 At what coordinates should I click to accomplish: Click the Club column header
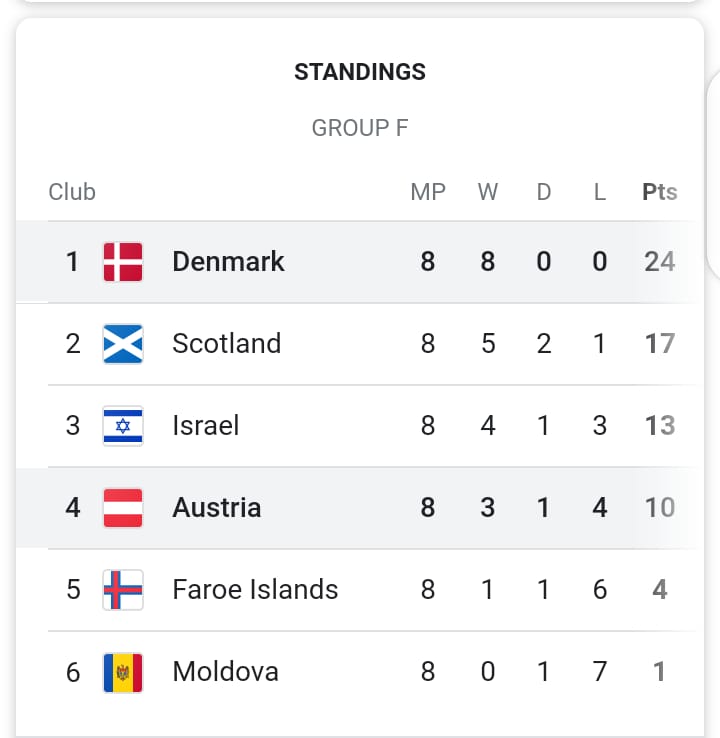click(72, 192)
